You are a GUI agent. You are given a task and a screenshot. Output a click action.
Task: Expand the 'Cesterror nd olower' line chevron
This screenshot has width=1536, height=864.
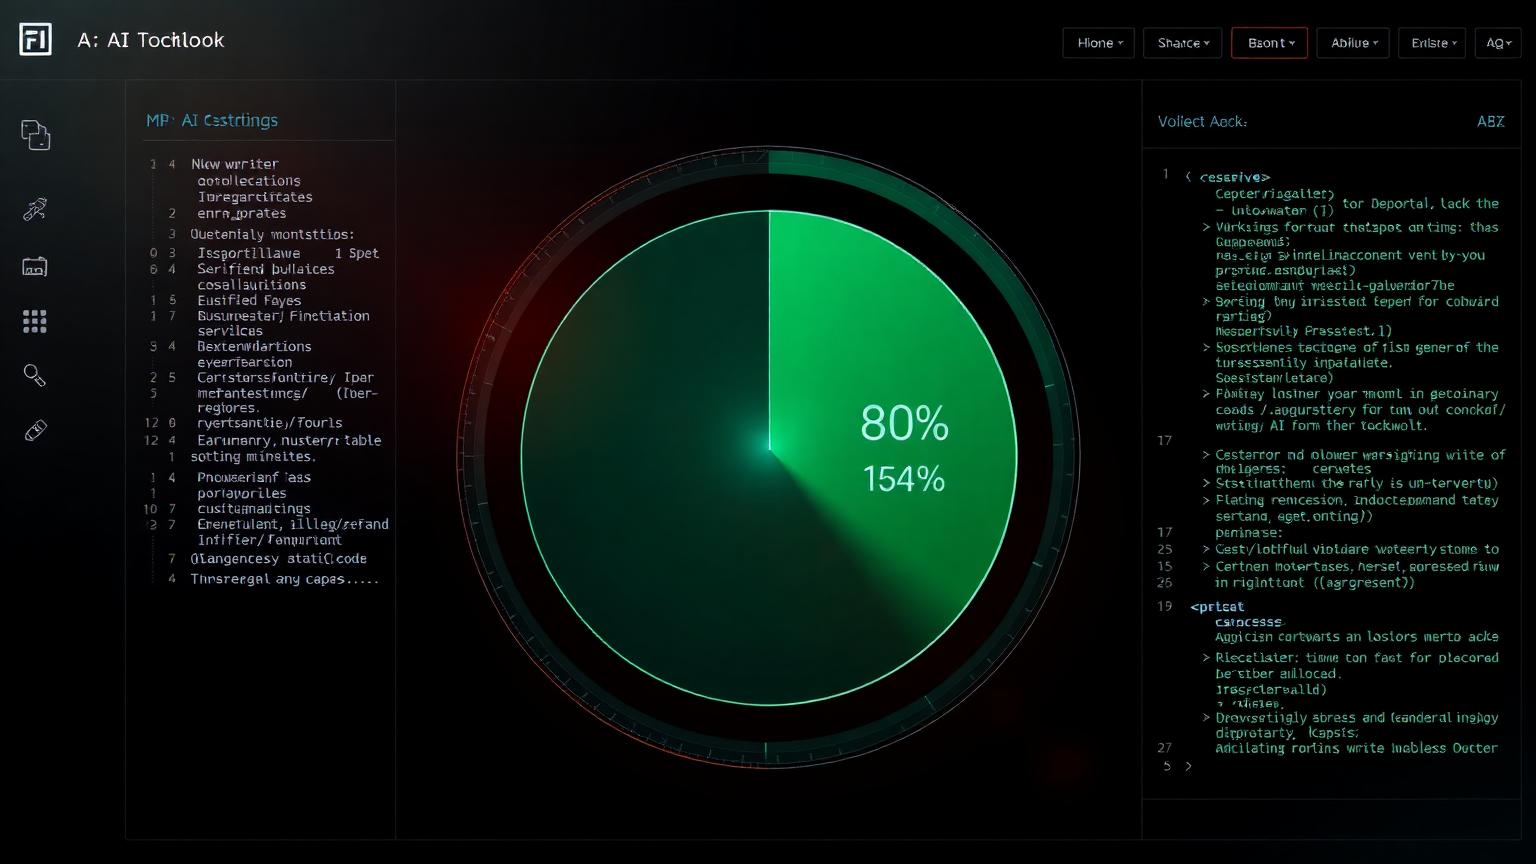click(1206, 455)
